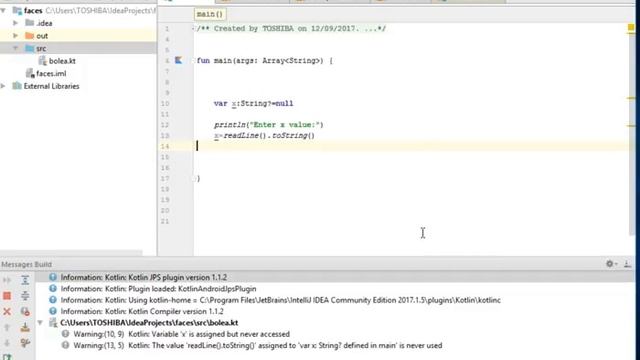
Task: Select the Using kotlin-home information message
Action: point(280,300)
